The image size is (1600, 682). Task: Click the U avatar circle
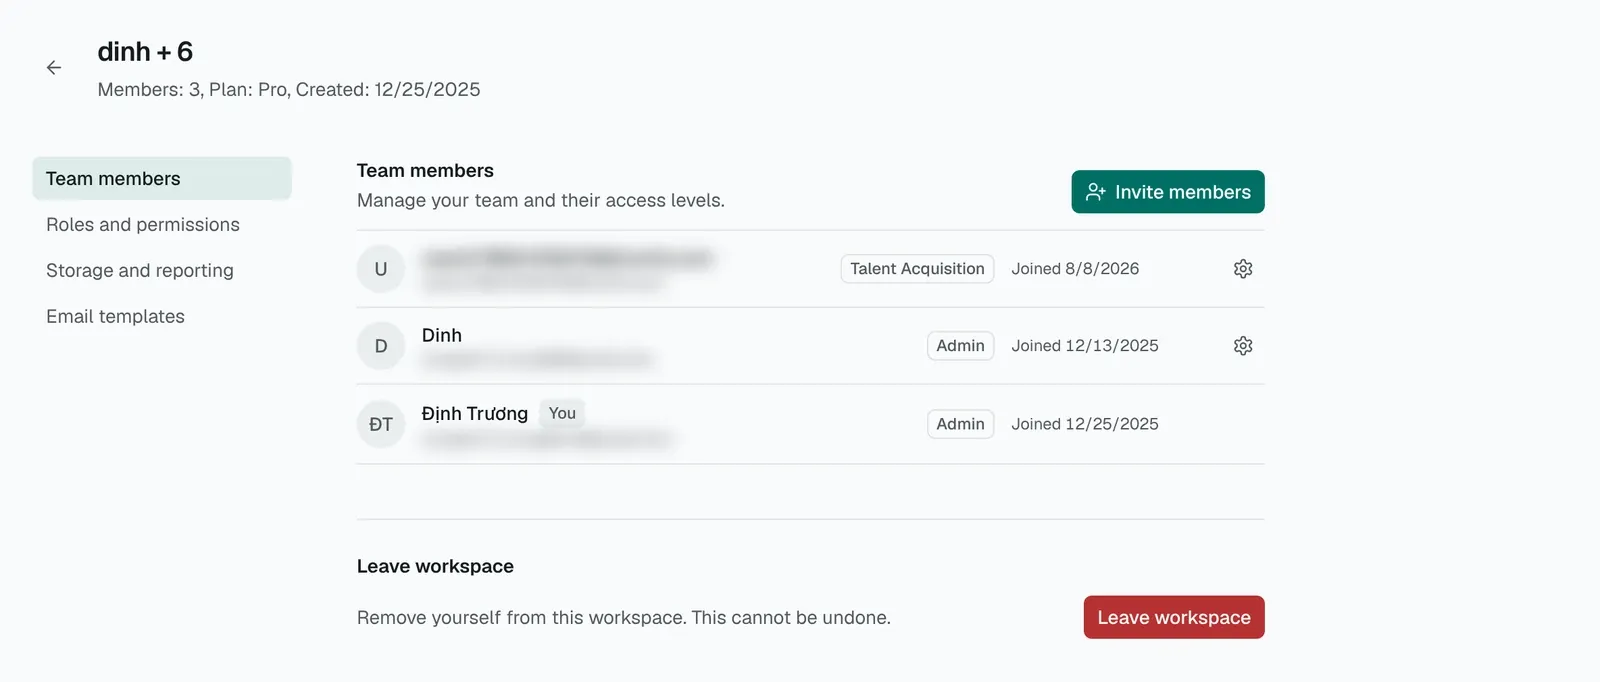click(381, 269)
